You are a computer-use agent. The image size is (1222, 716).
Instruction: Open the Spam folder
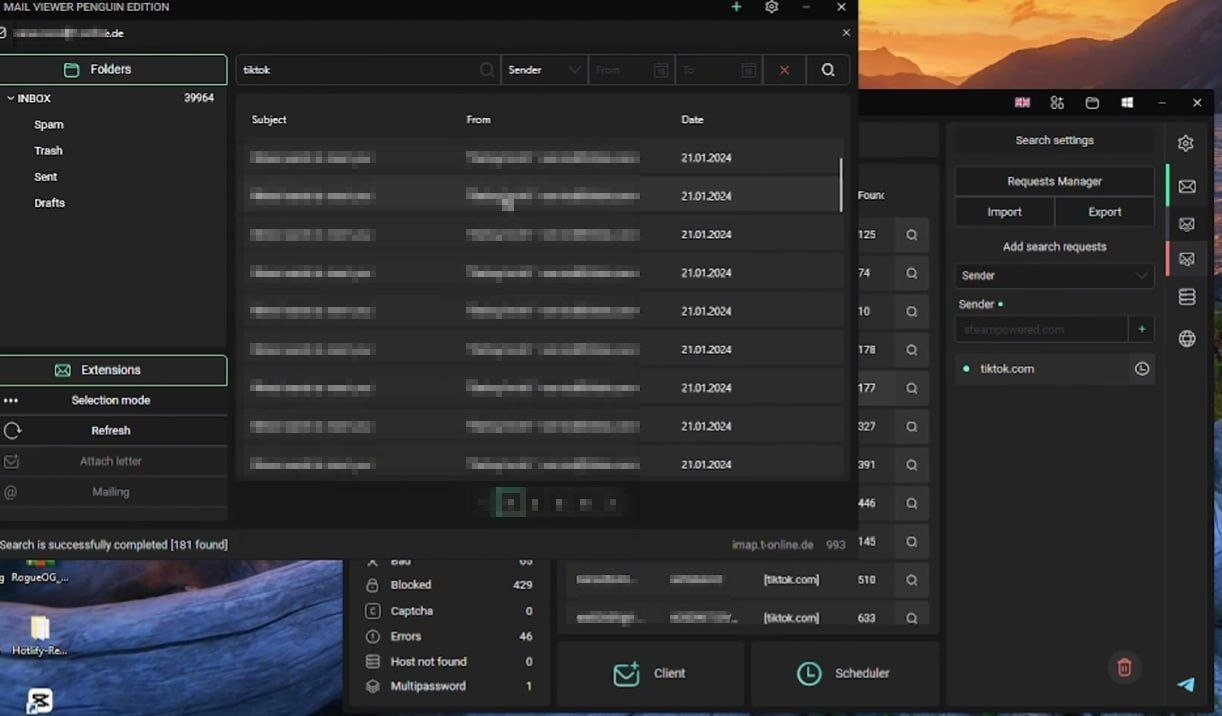tap(49, 125)
